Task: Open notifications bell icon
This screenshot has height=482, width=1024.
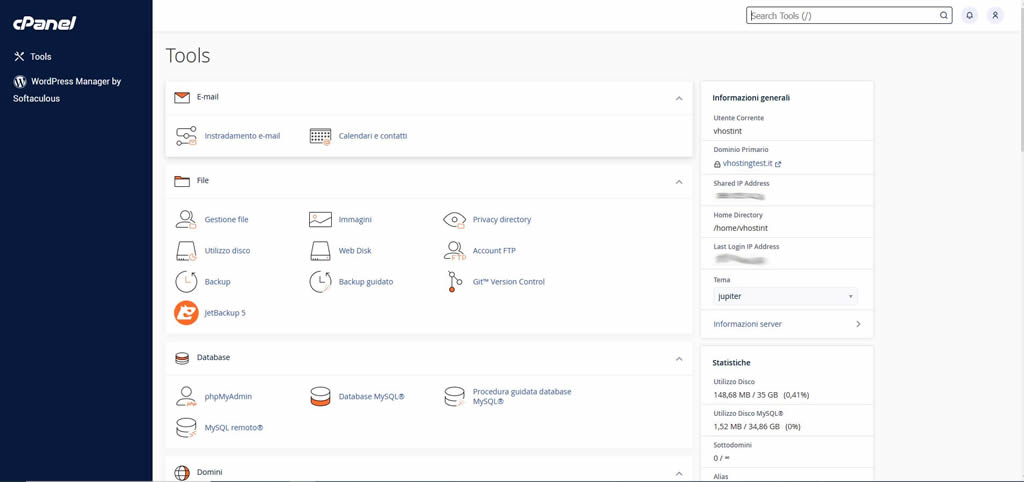Action: [x=970, y=16]
